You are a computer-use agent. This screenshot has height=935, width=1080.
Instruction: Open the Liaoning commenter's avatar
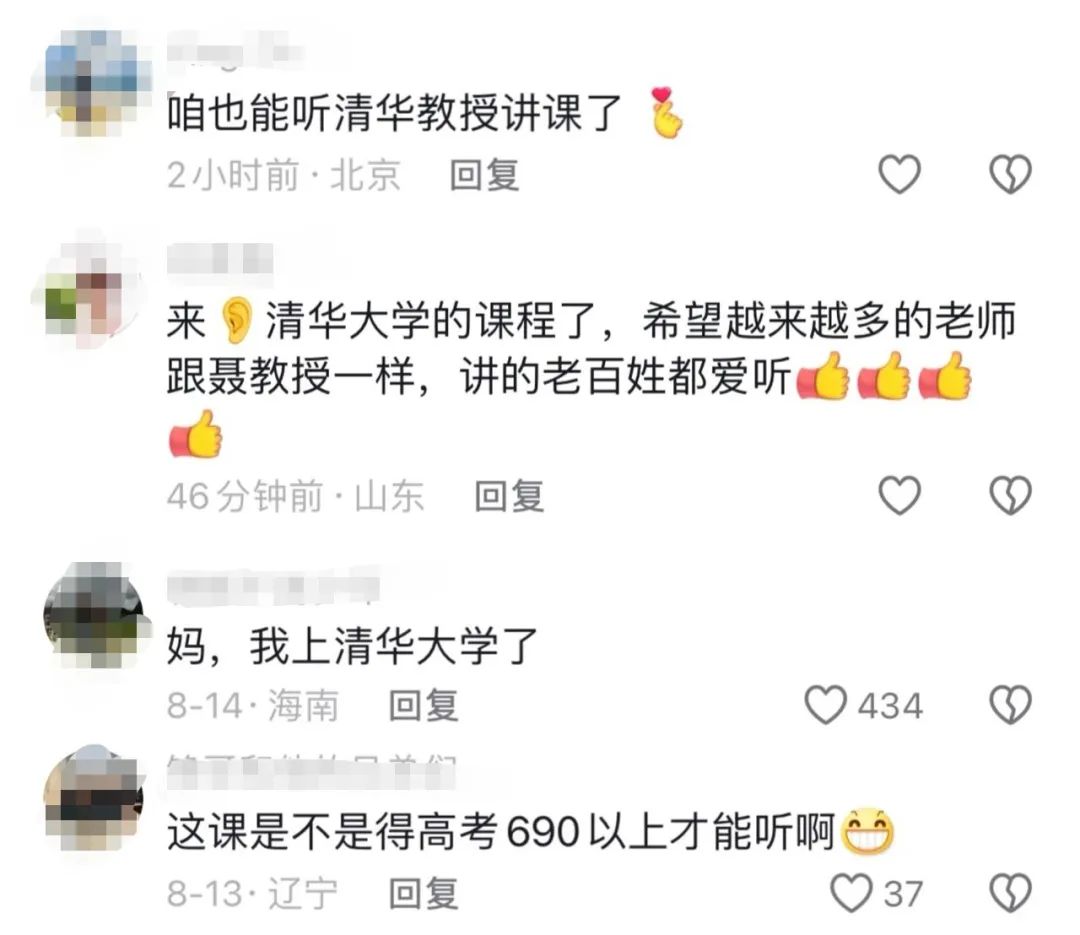(x=94, y=797)
